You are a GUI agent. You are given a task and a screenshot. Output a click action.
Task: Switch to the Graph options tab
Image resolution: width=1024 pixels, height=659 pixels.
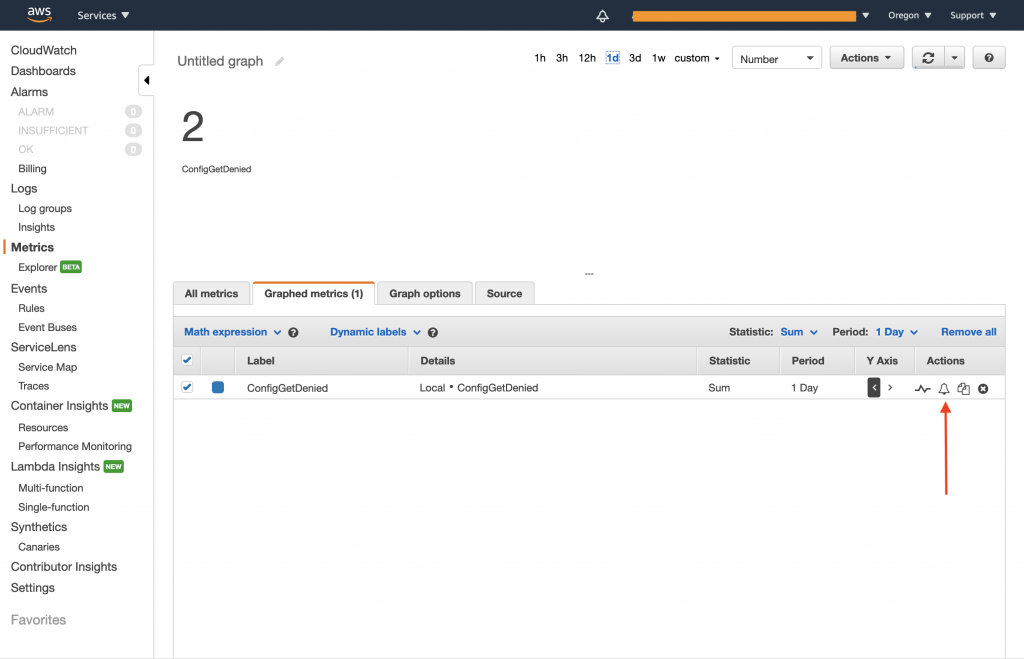click(x=424, y=293)
